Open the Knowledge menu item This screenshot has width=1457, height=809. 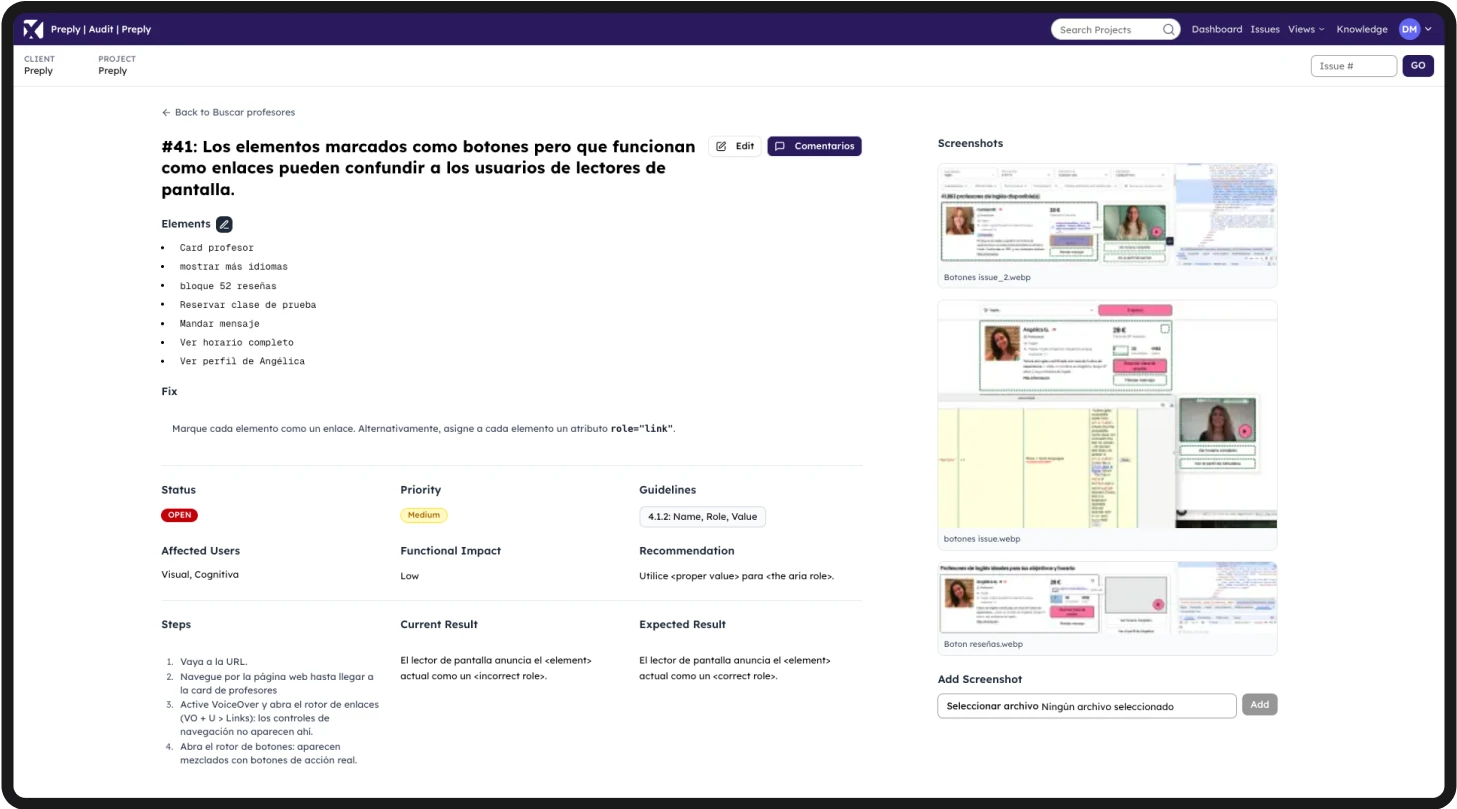pos(1362,29)
